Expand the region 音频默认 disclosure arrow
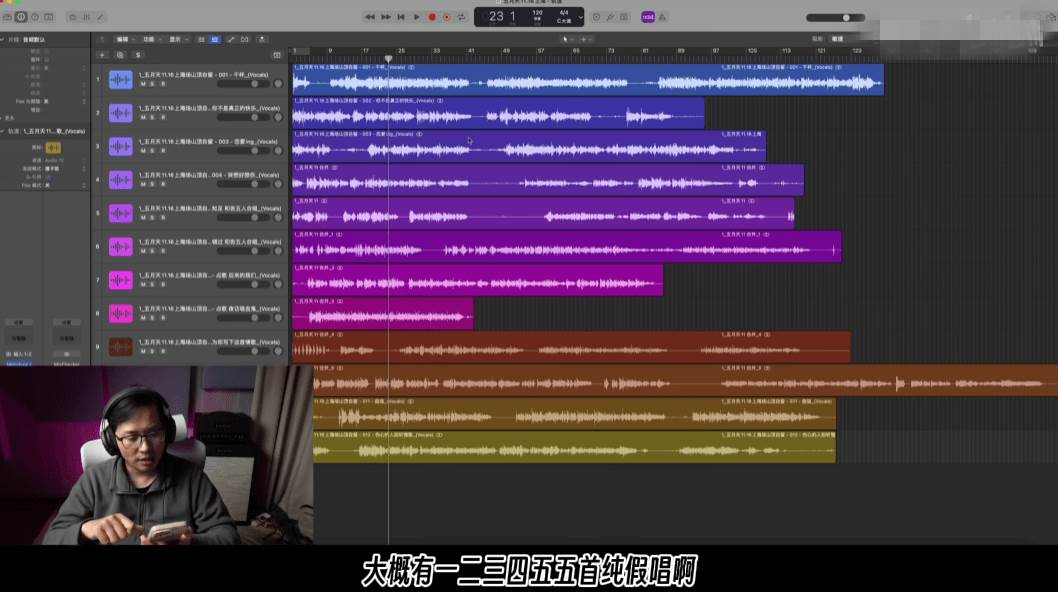The image size is (1058, 592). [3, 39]
